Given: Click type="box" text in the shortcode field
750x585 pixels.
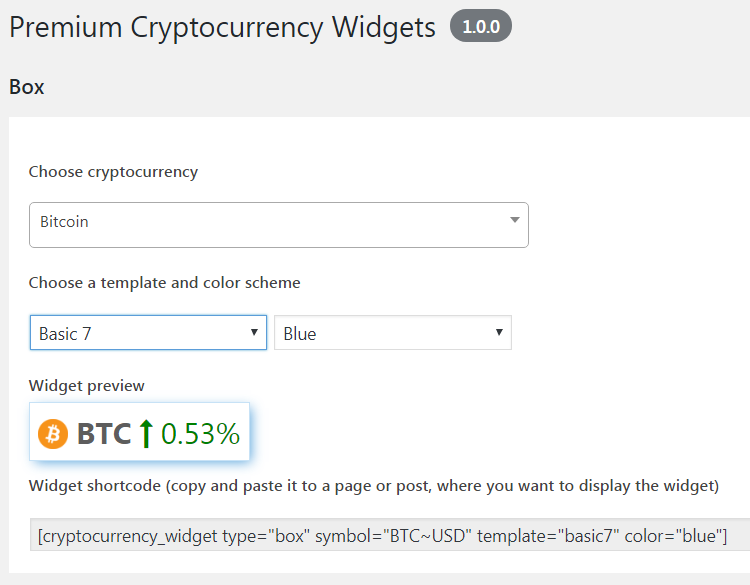Looking at the screenshot, I should [267, 537].
